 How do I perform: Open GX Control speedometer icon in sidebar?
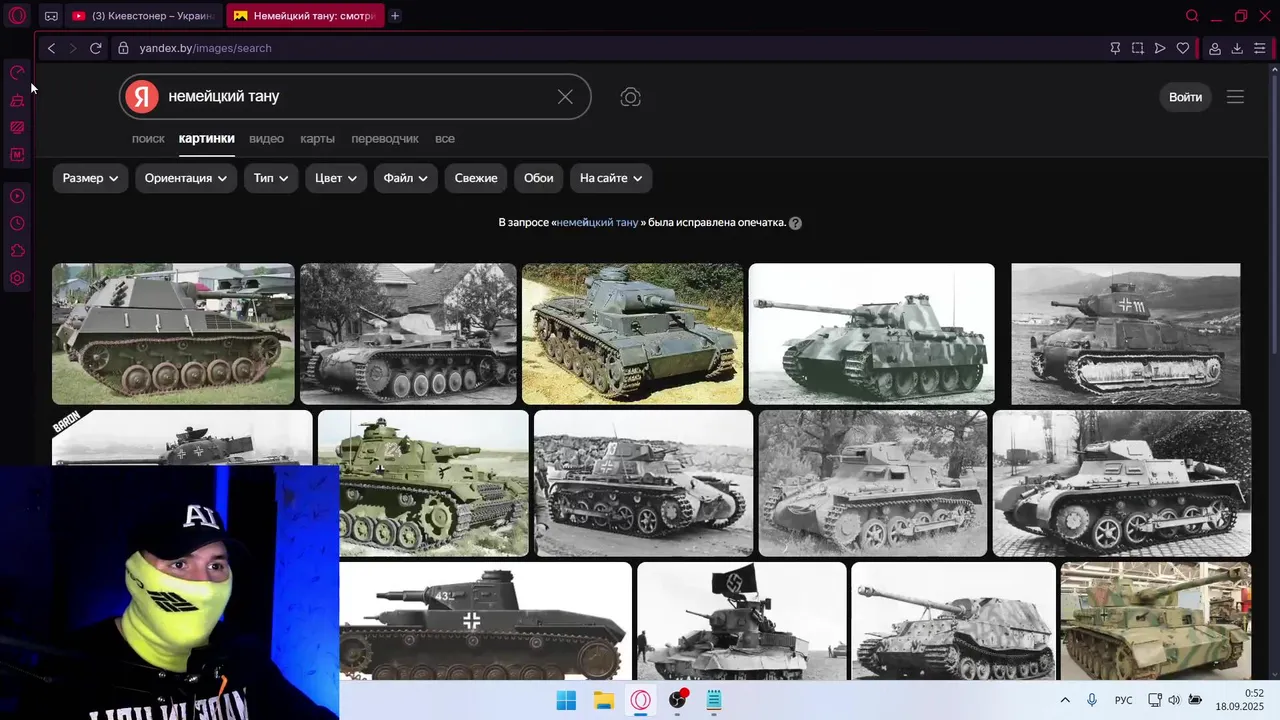click(17, 72)
